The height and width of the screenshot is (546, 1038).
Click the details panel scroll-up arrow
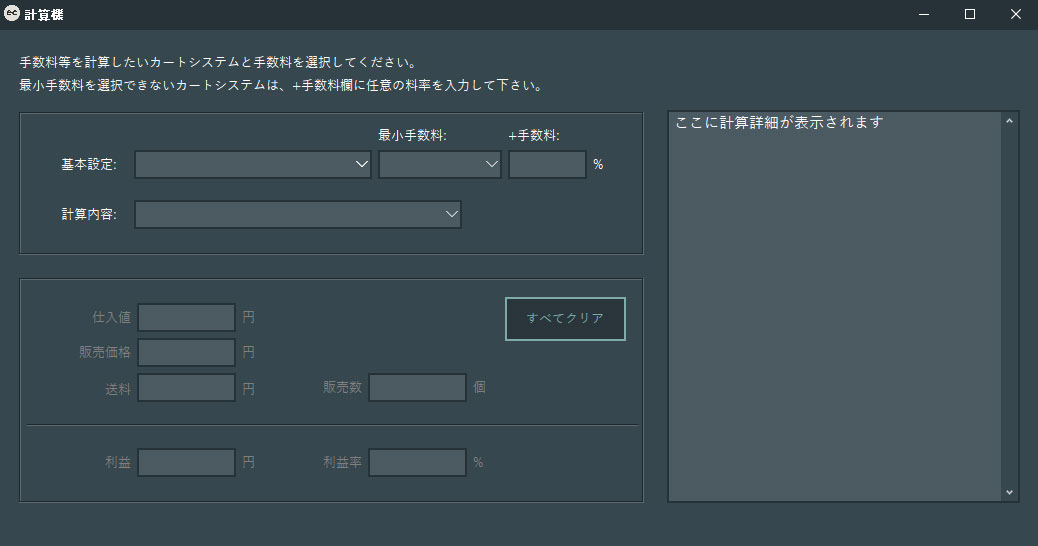coord(1009,122)
